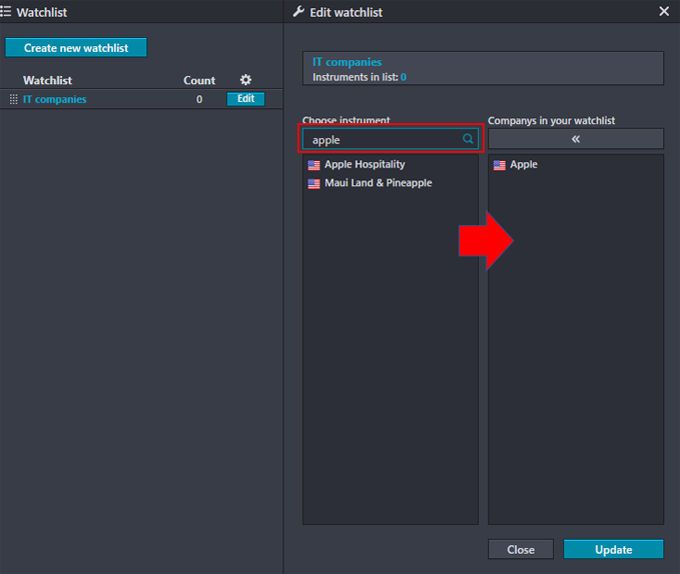Viewport: 680px width, 574px height.
Task: Select Apple in your watchlist companies
Action: (x=523, y=164)
